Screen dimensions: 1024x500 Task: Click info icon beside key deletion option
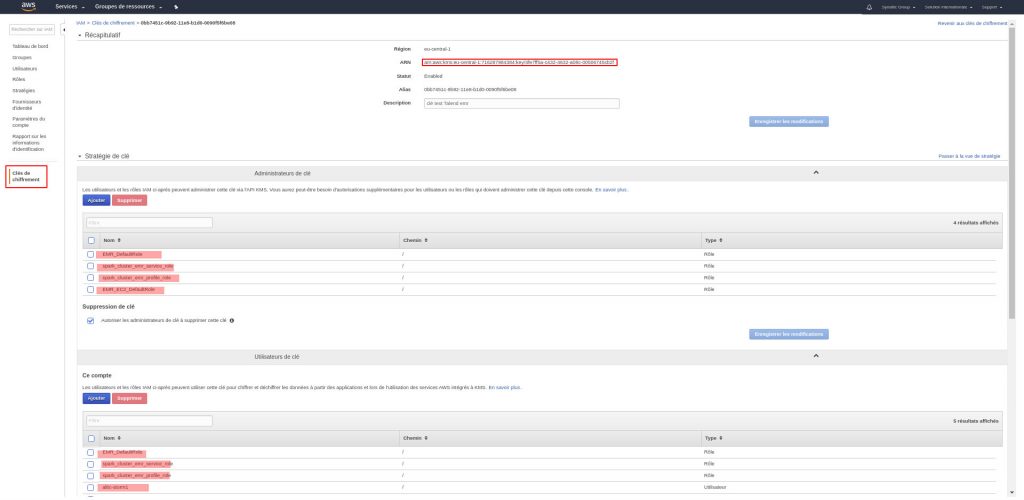click(232, 320)
